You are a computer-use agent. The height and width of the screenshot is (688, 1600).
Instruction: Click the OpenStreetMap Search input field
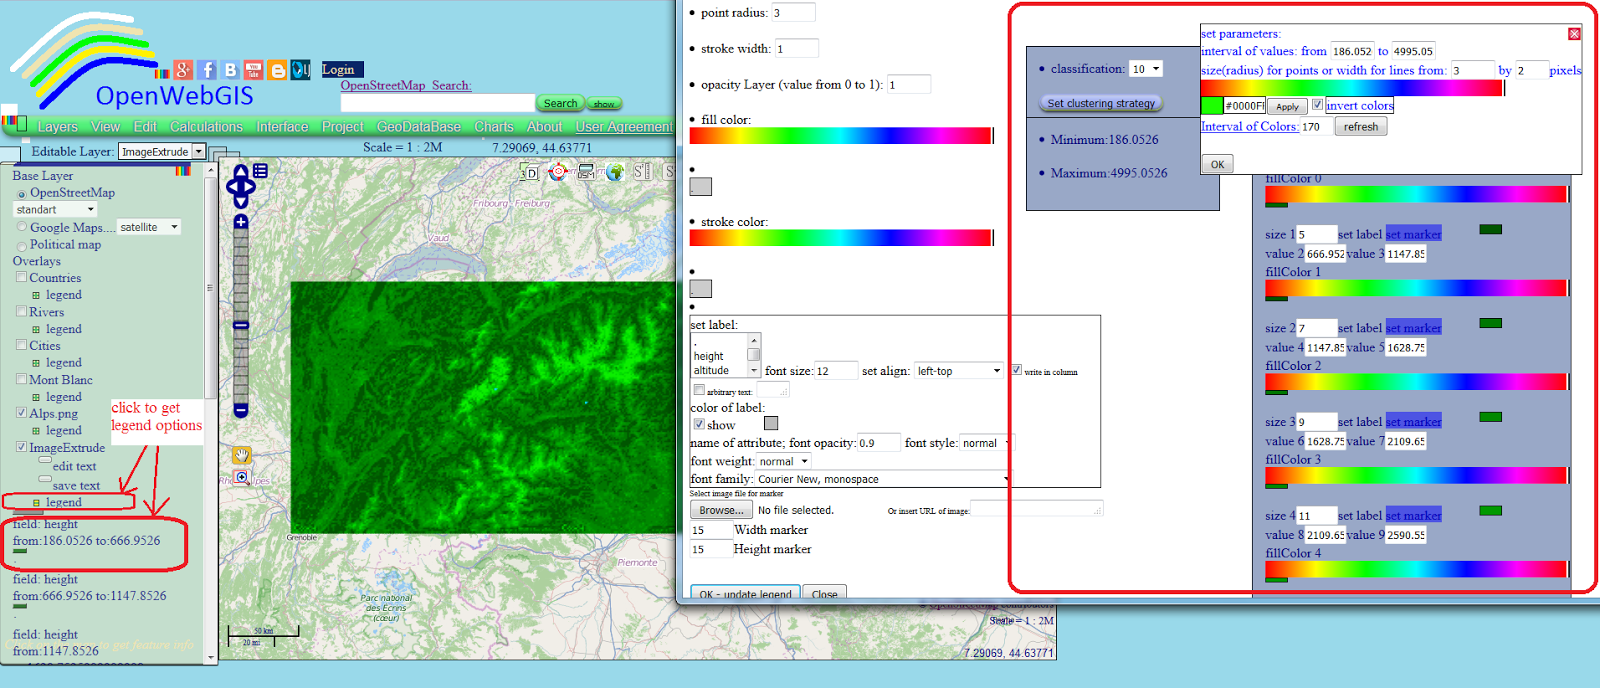click(x=437, y=103)
